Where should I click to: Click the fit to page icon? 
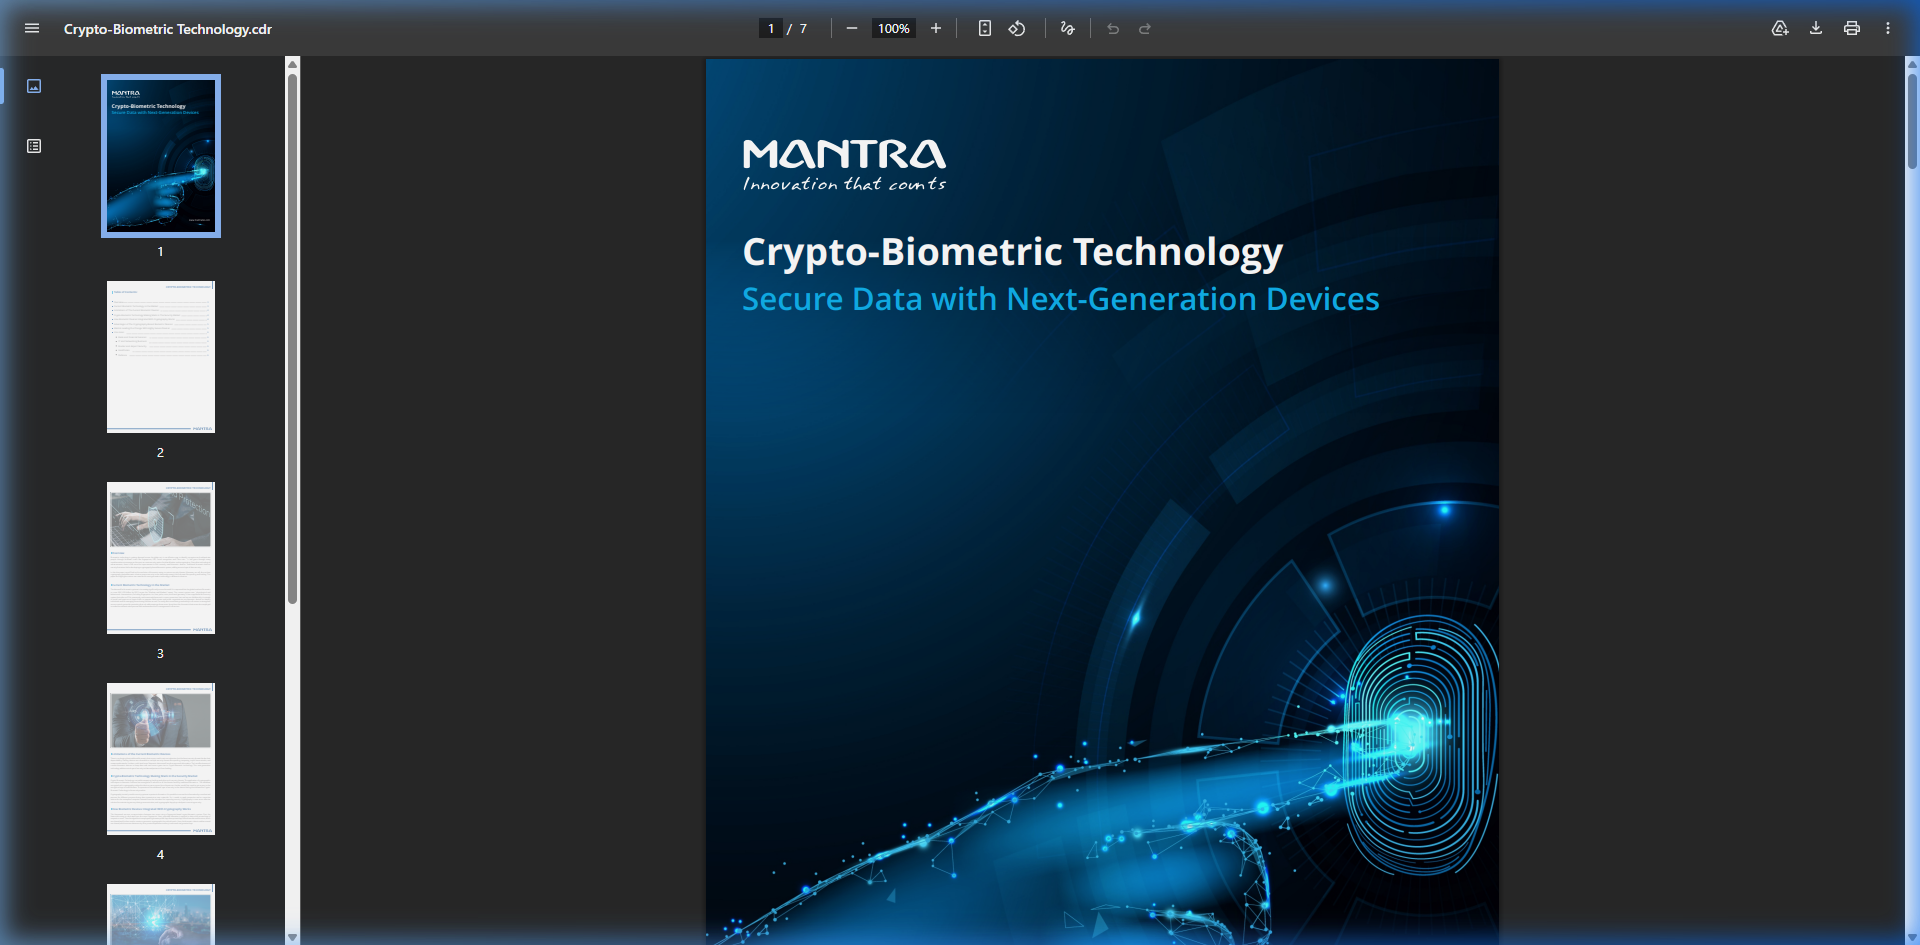(x=985, y=28)
